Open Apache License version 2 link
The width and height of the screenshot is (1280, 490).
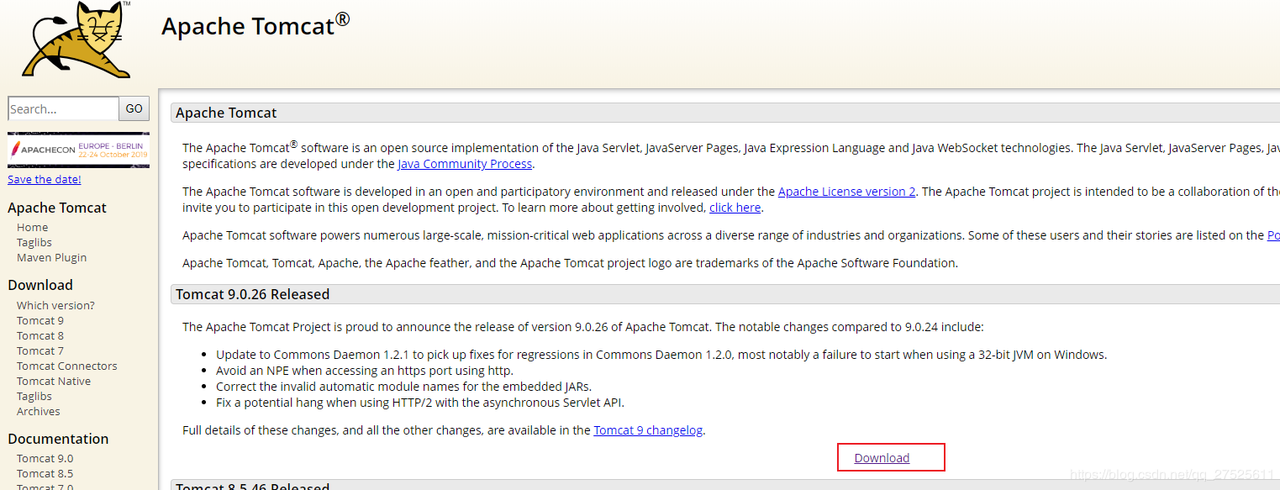coord(846,191)
